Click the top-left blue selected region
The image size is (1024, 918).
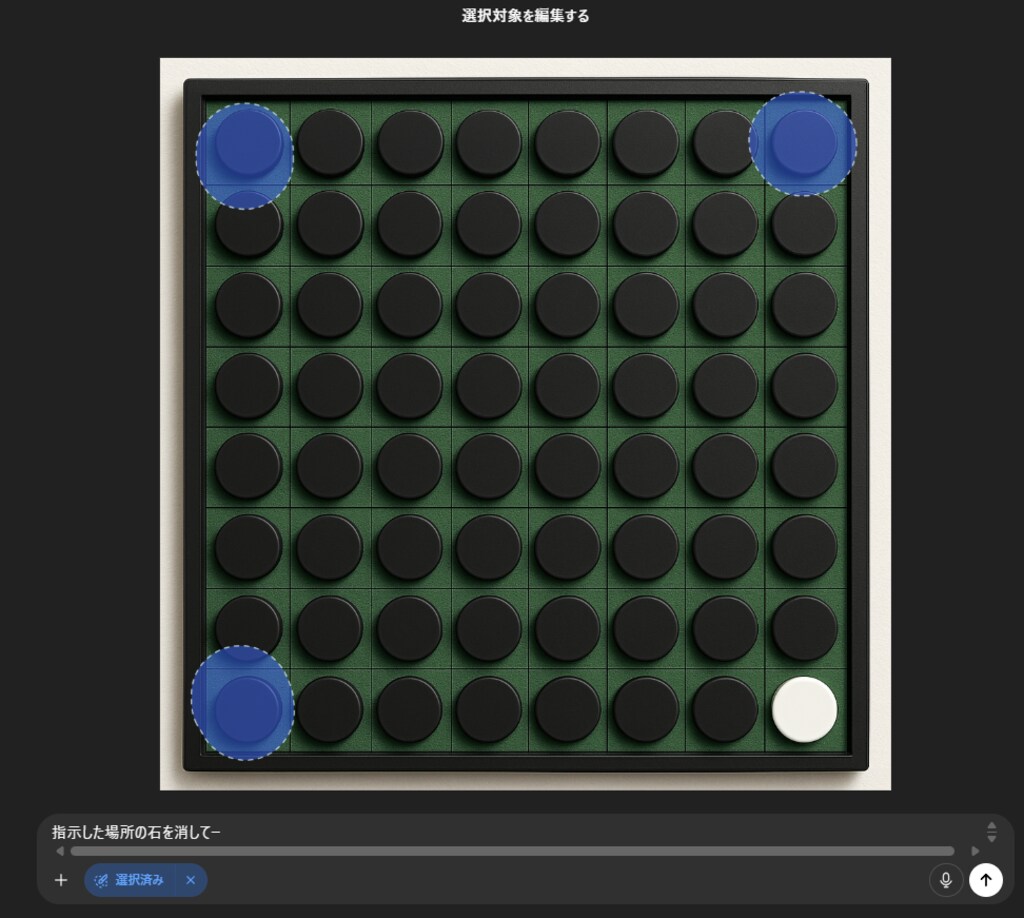pos(244,155)
